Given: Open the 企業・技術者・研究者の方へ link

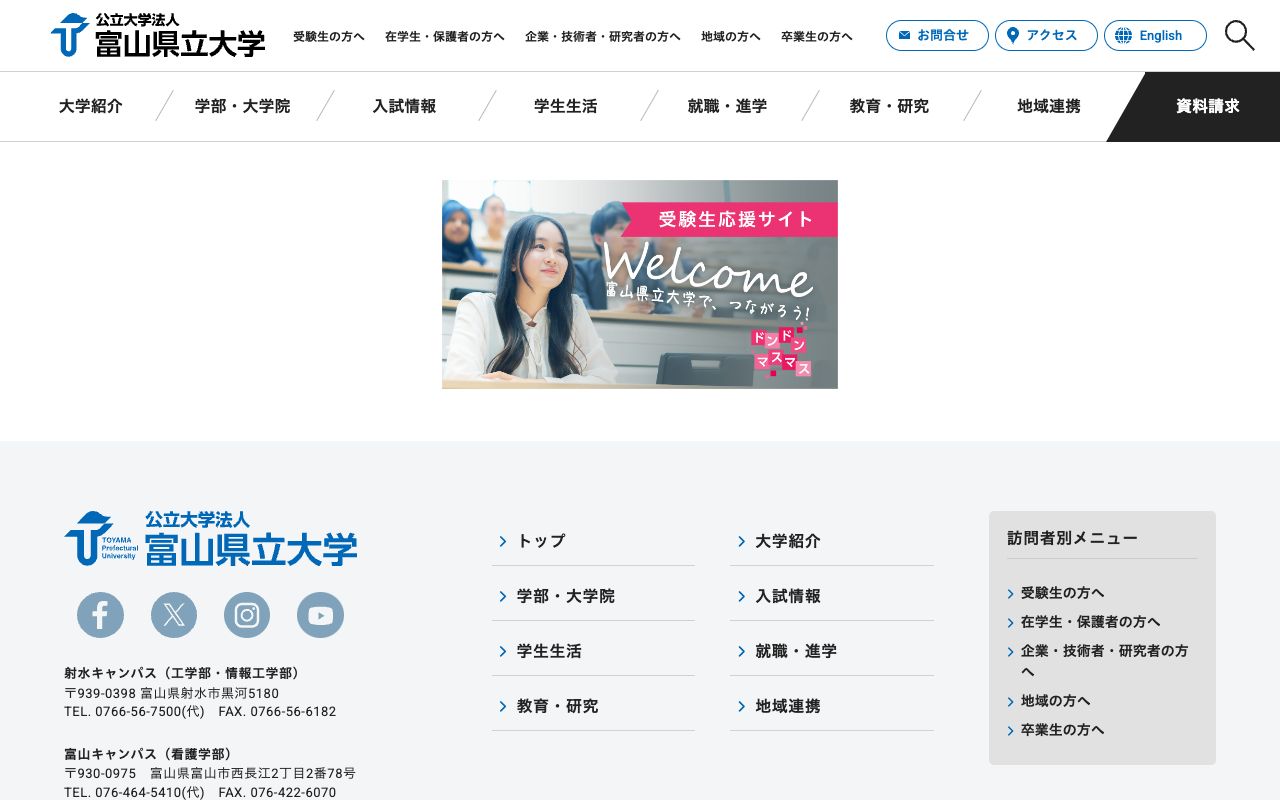Looking at the screenshot, I should (603, 36).
